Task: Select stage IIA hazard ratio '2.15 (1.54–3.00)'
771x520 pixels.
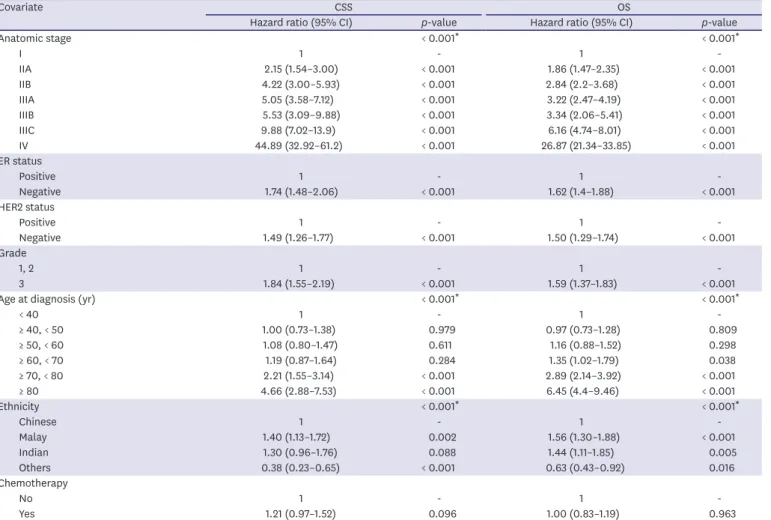Action: pos(301,69)
